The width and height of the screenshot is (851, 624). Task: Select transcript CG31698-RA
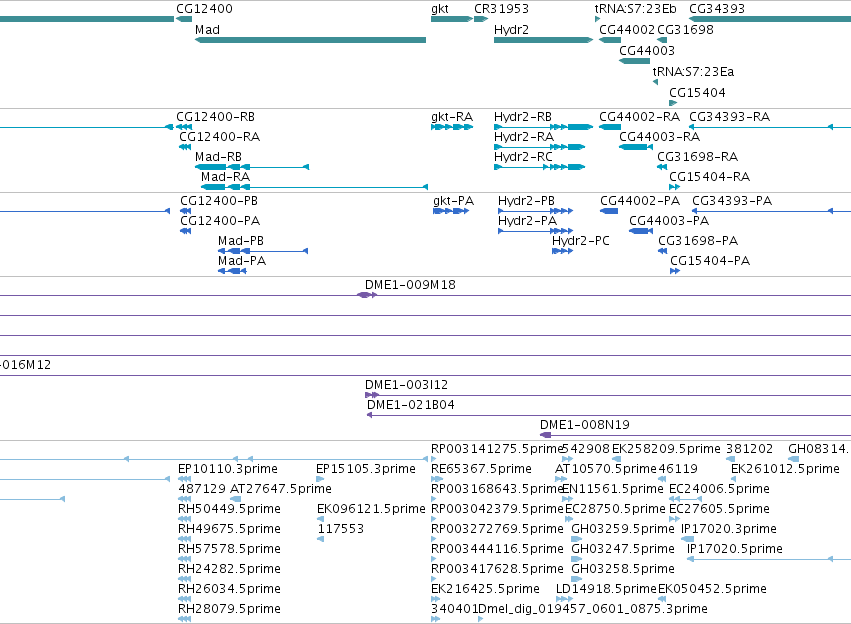[662, 167]
